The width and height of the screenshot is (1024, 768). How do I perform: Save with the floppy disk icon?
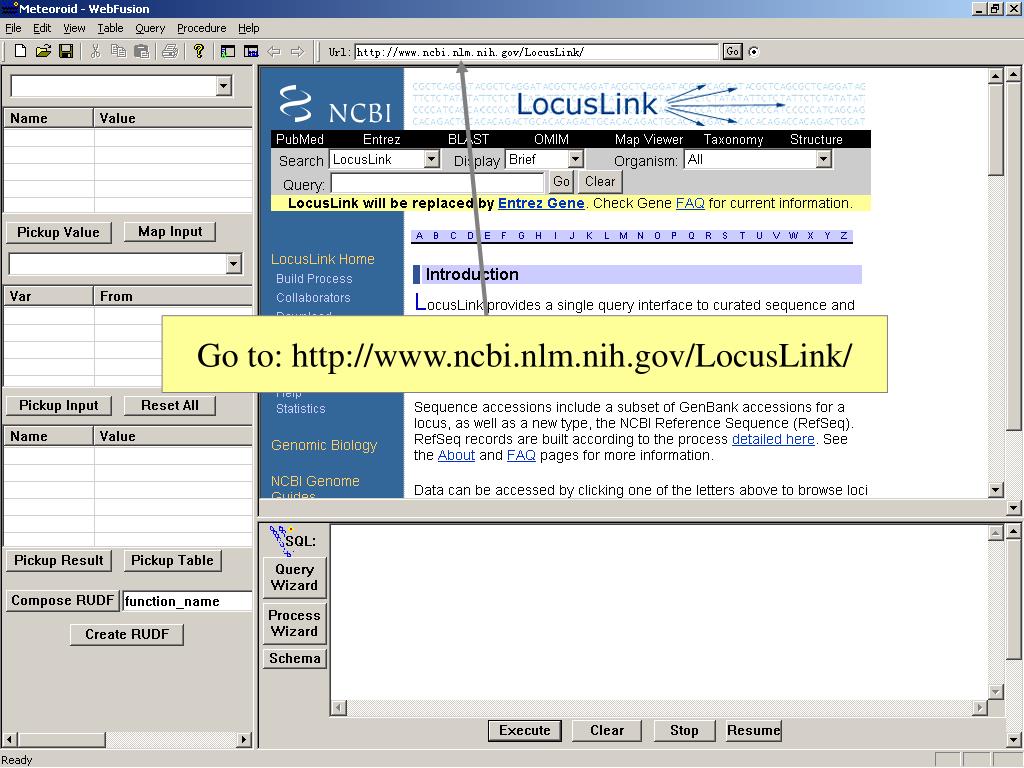[66, 51]
